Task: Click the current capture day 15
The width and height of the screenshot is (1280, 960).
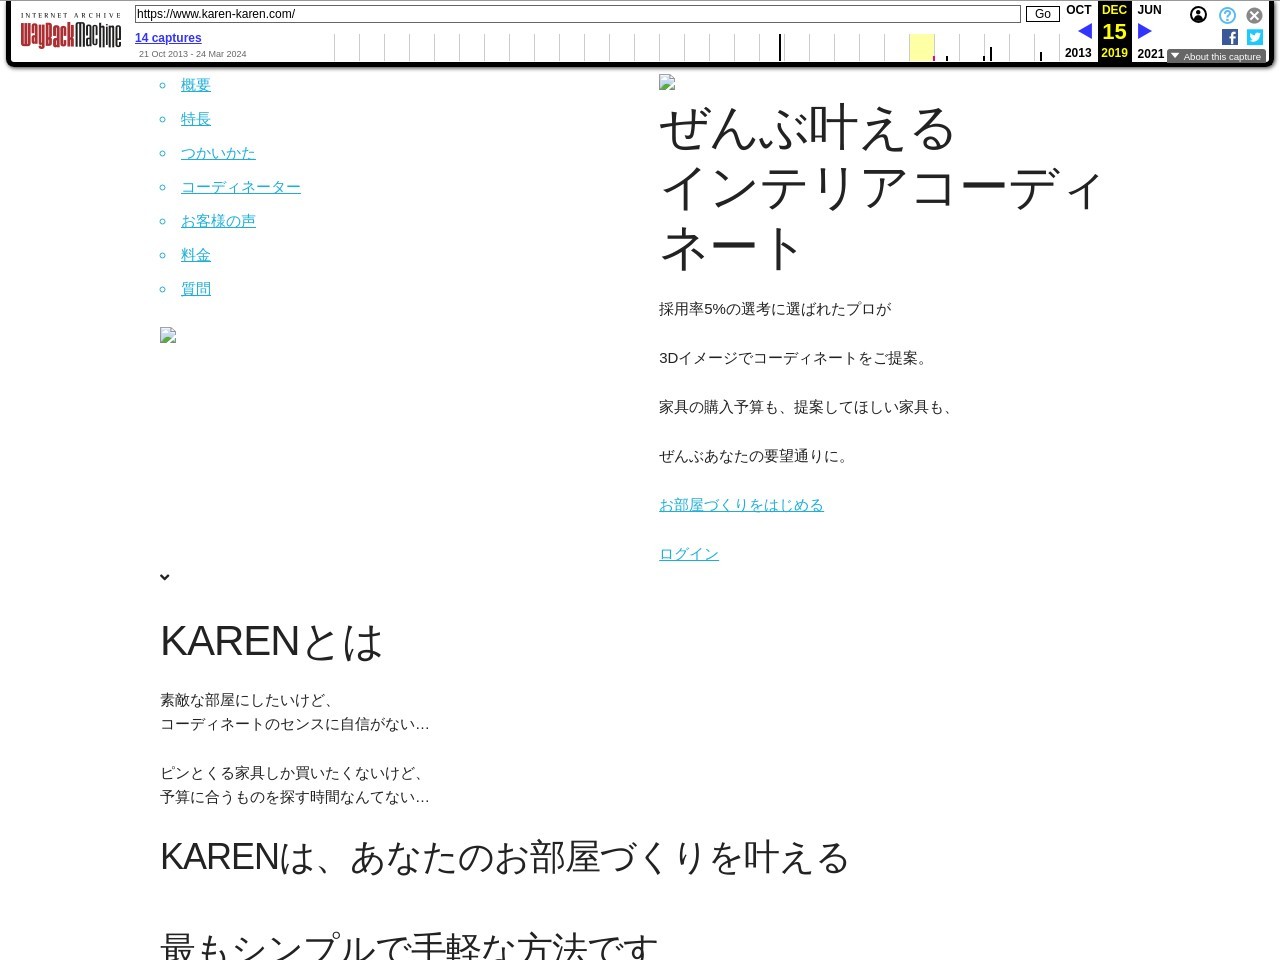Action: coord(1114,32)
